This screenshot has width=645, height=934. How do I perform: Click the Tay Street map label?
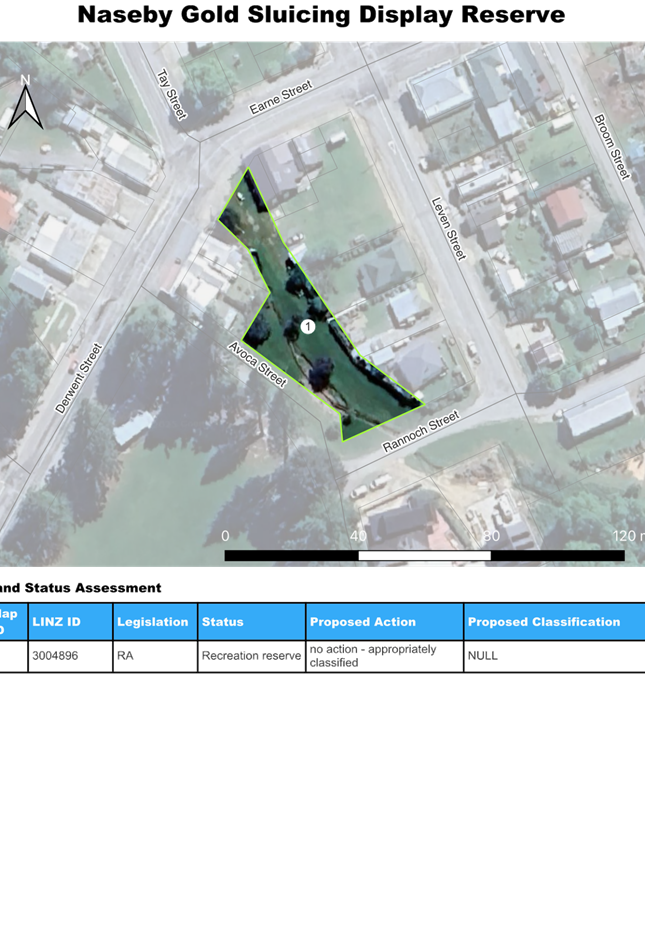[171, 95]
